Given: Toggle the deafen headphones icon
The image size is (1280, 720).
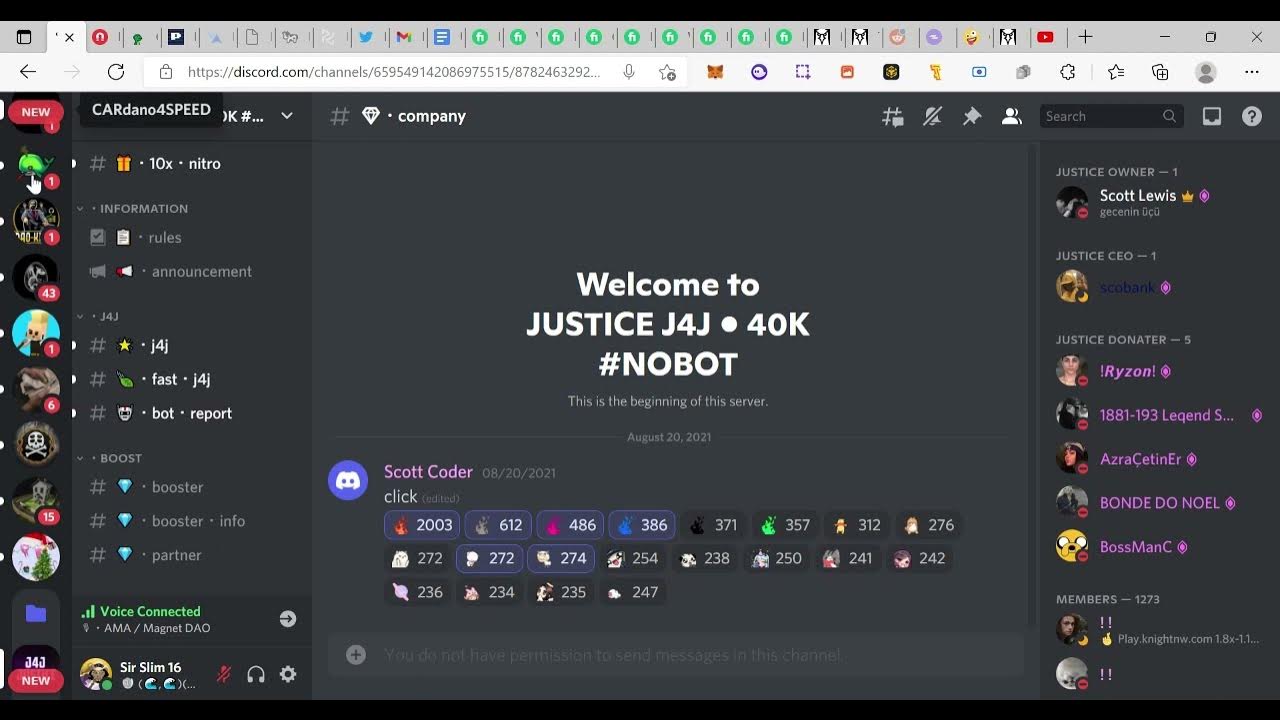Looking at the screenshot, I should [256, 674].
